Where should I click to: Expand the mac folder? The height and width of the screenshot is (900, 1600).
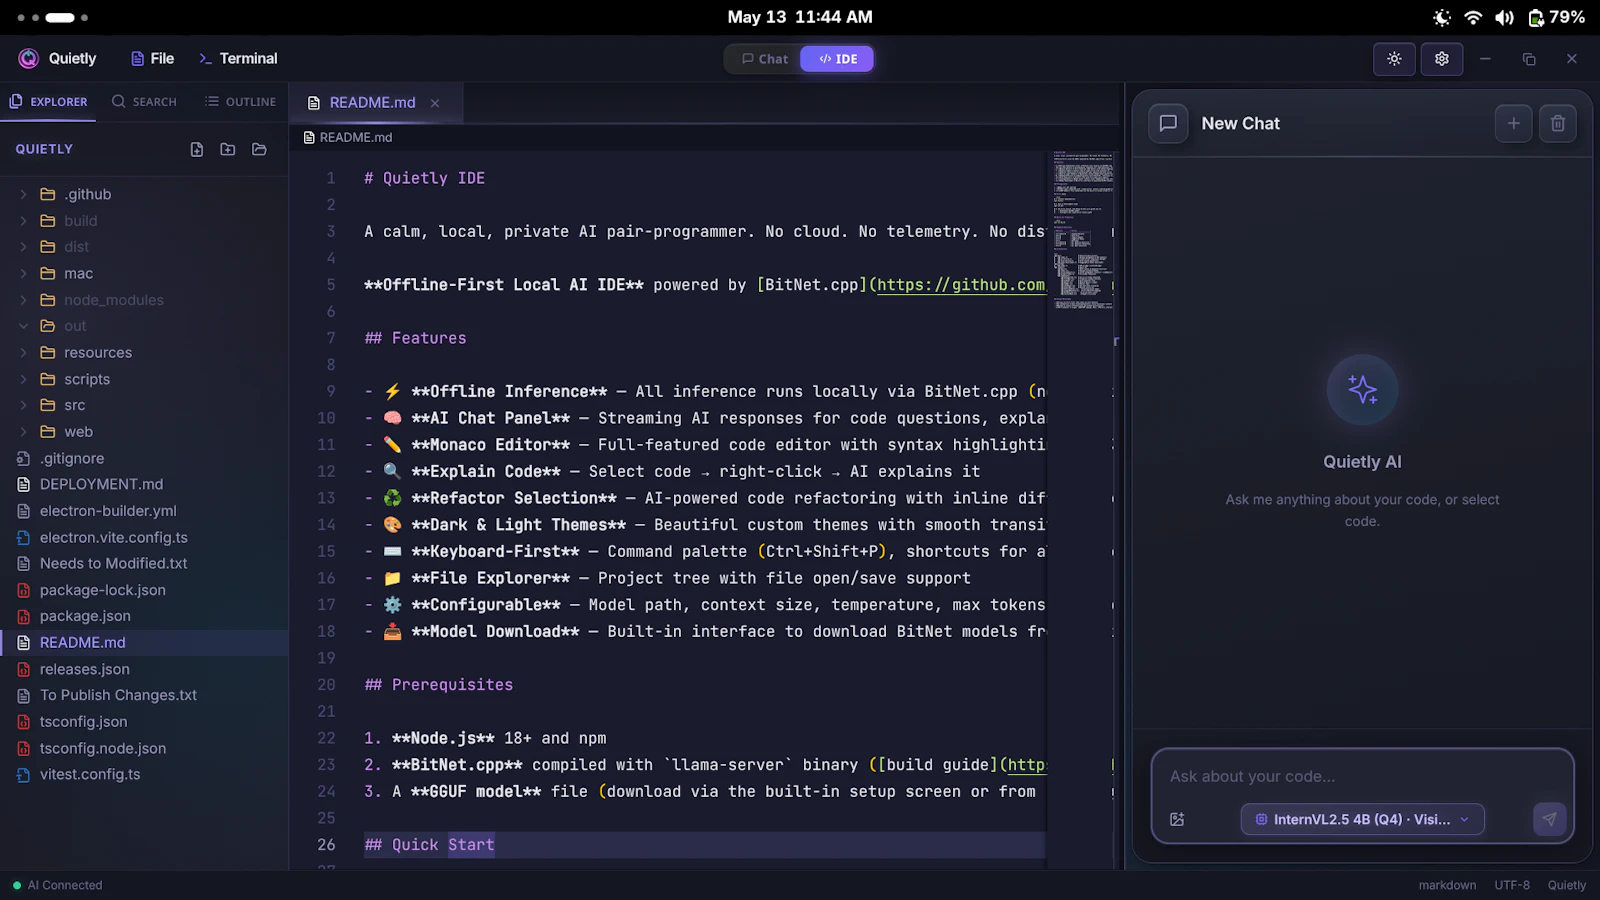tap(144, 273)
